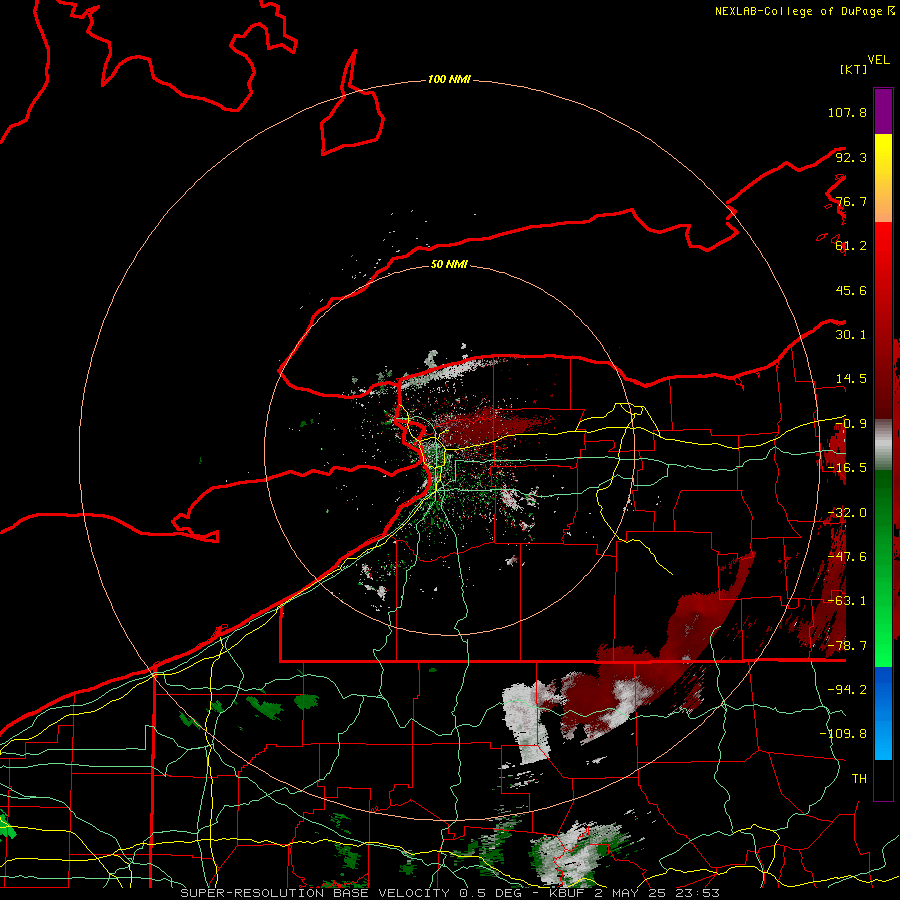This screenshot has height=900, width=900.
Task: Select the -94.2 scale value
Action: (847, 690)
